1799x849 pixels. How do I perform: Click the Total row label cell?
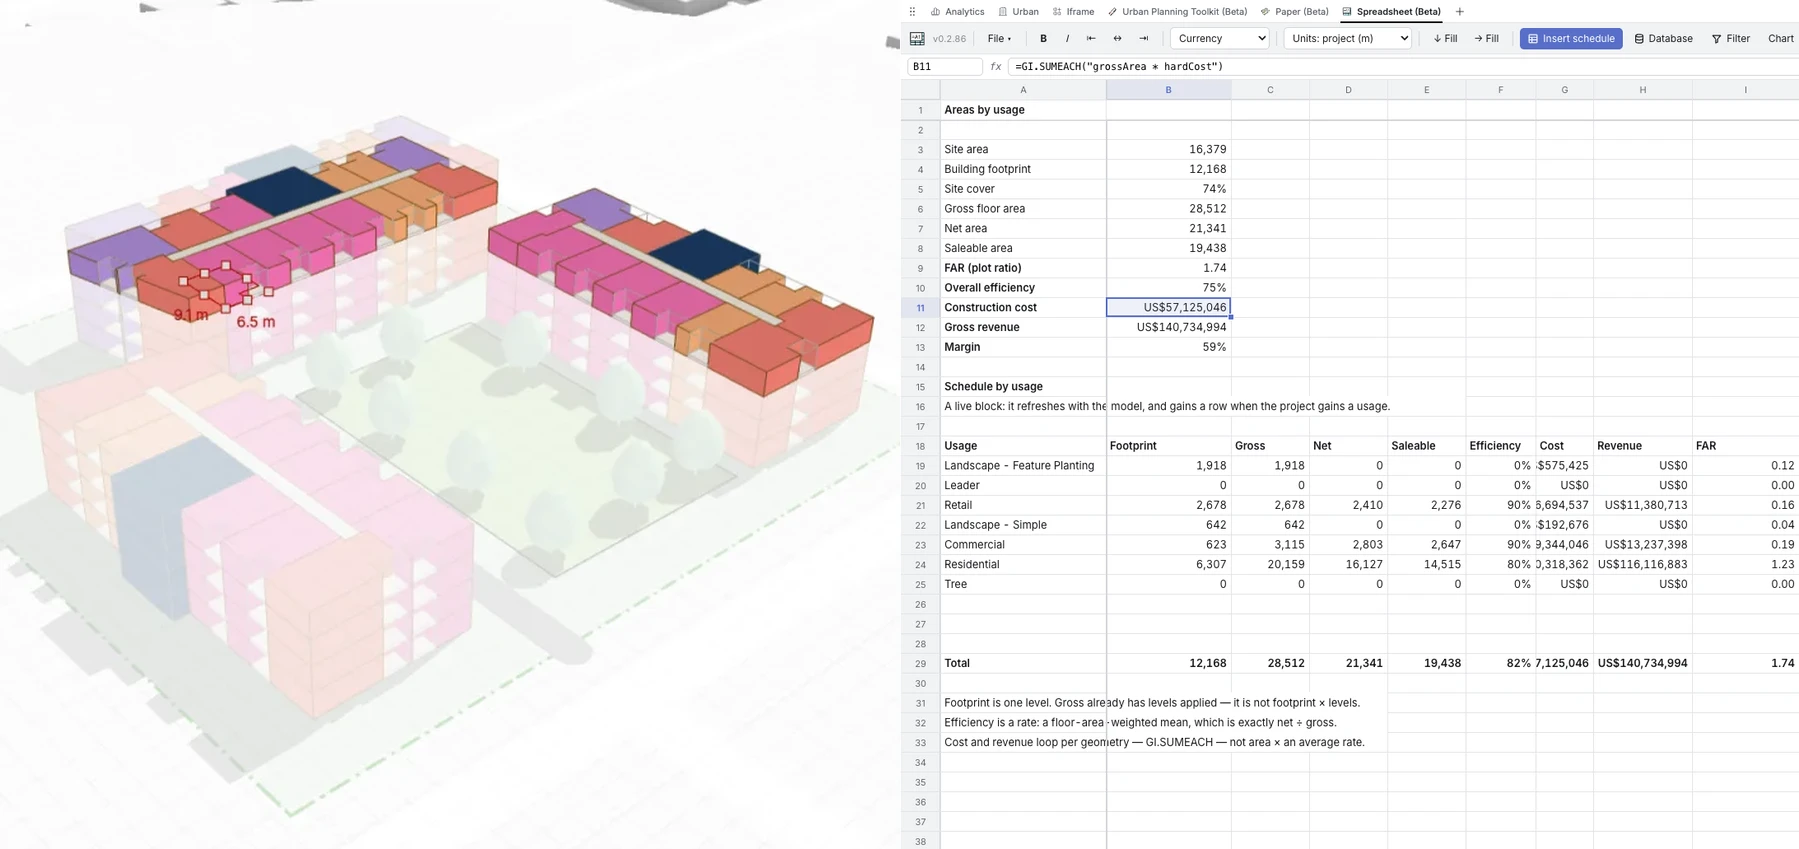click(1023, 664)
